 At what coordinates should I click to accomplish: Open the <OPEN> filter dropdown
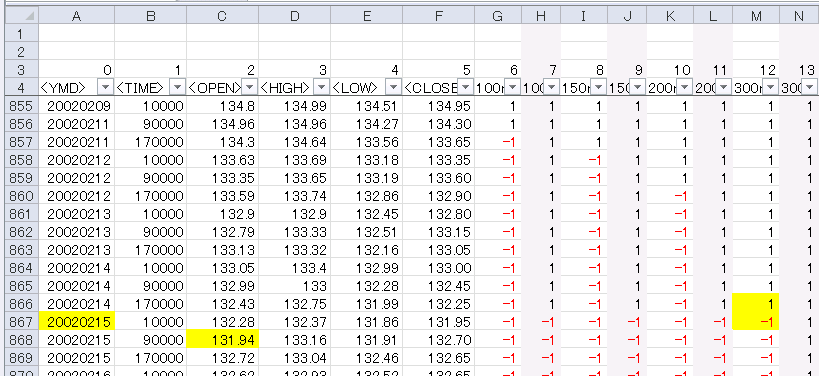pos(250,87)
